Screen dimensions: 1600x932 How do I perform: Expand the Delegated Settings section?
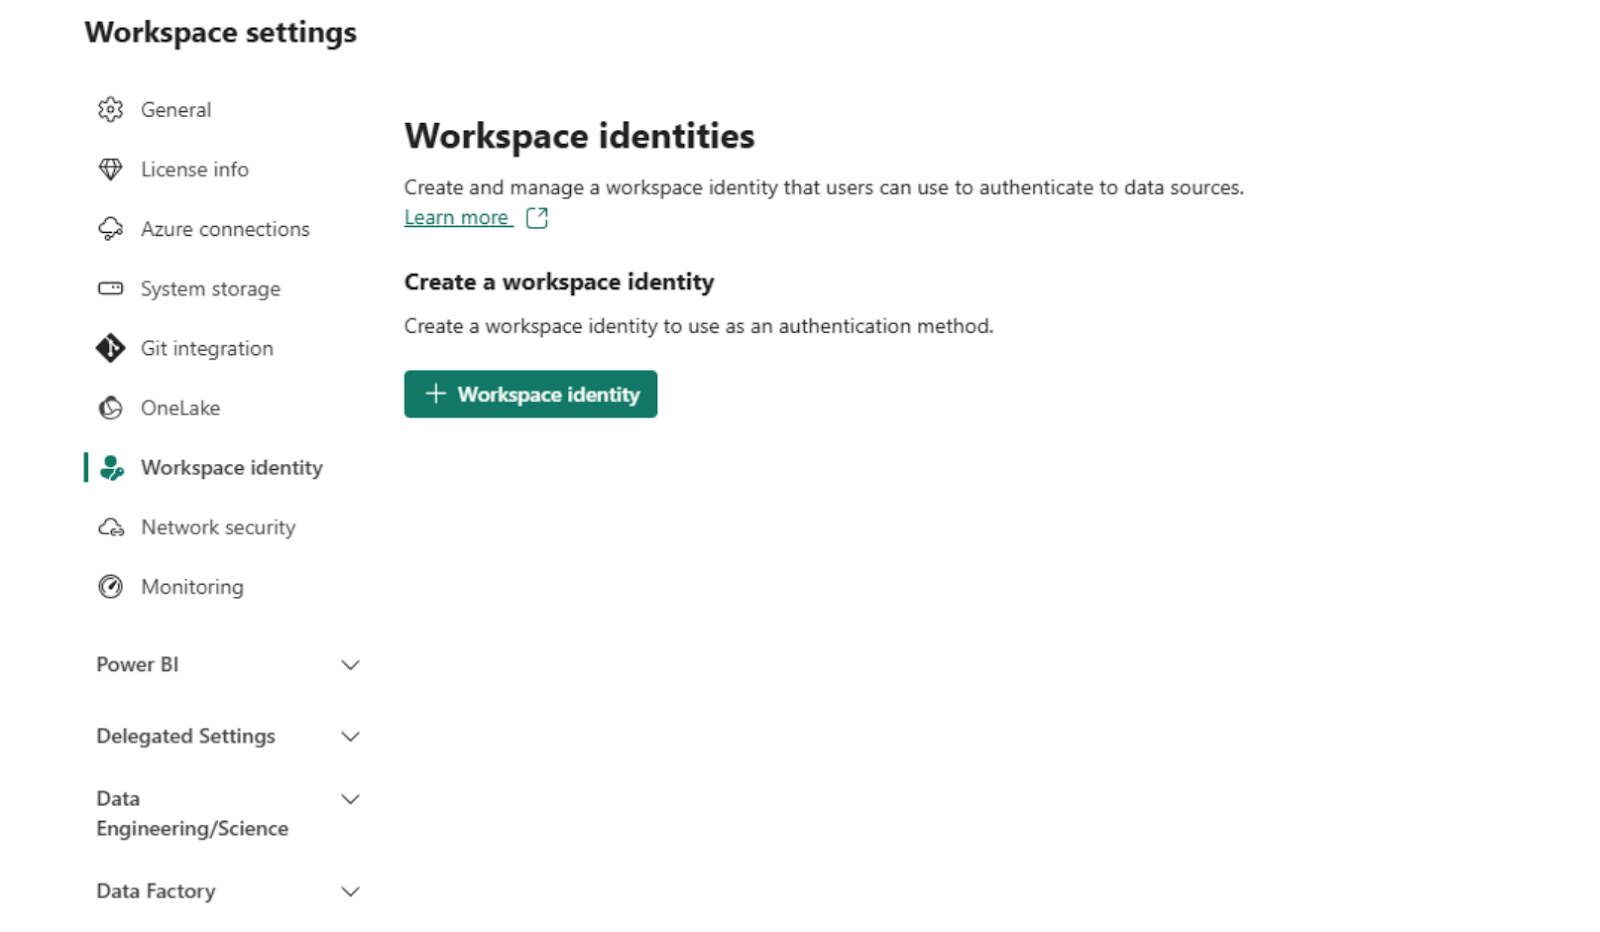click(350, 736)
